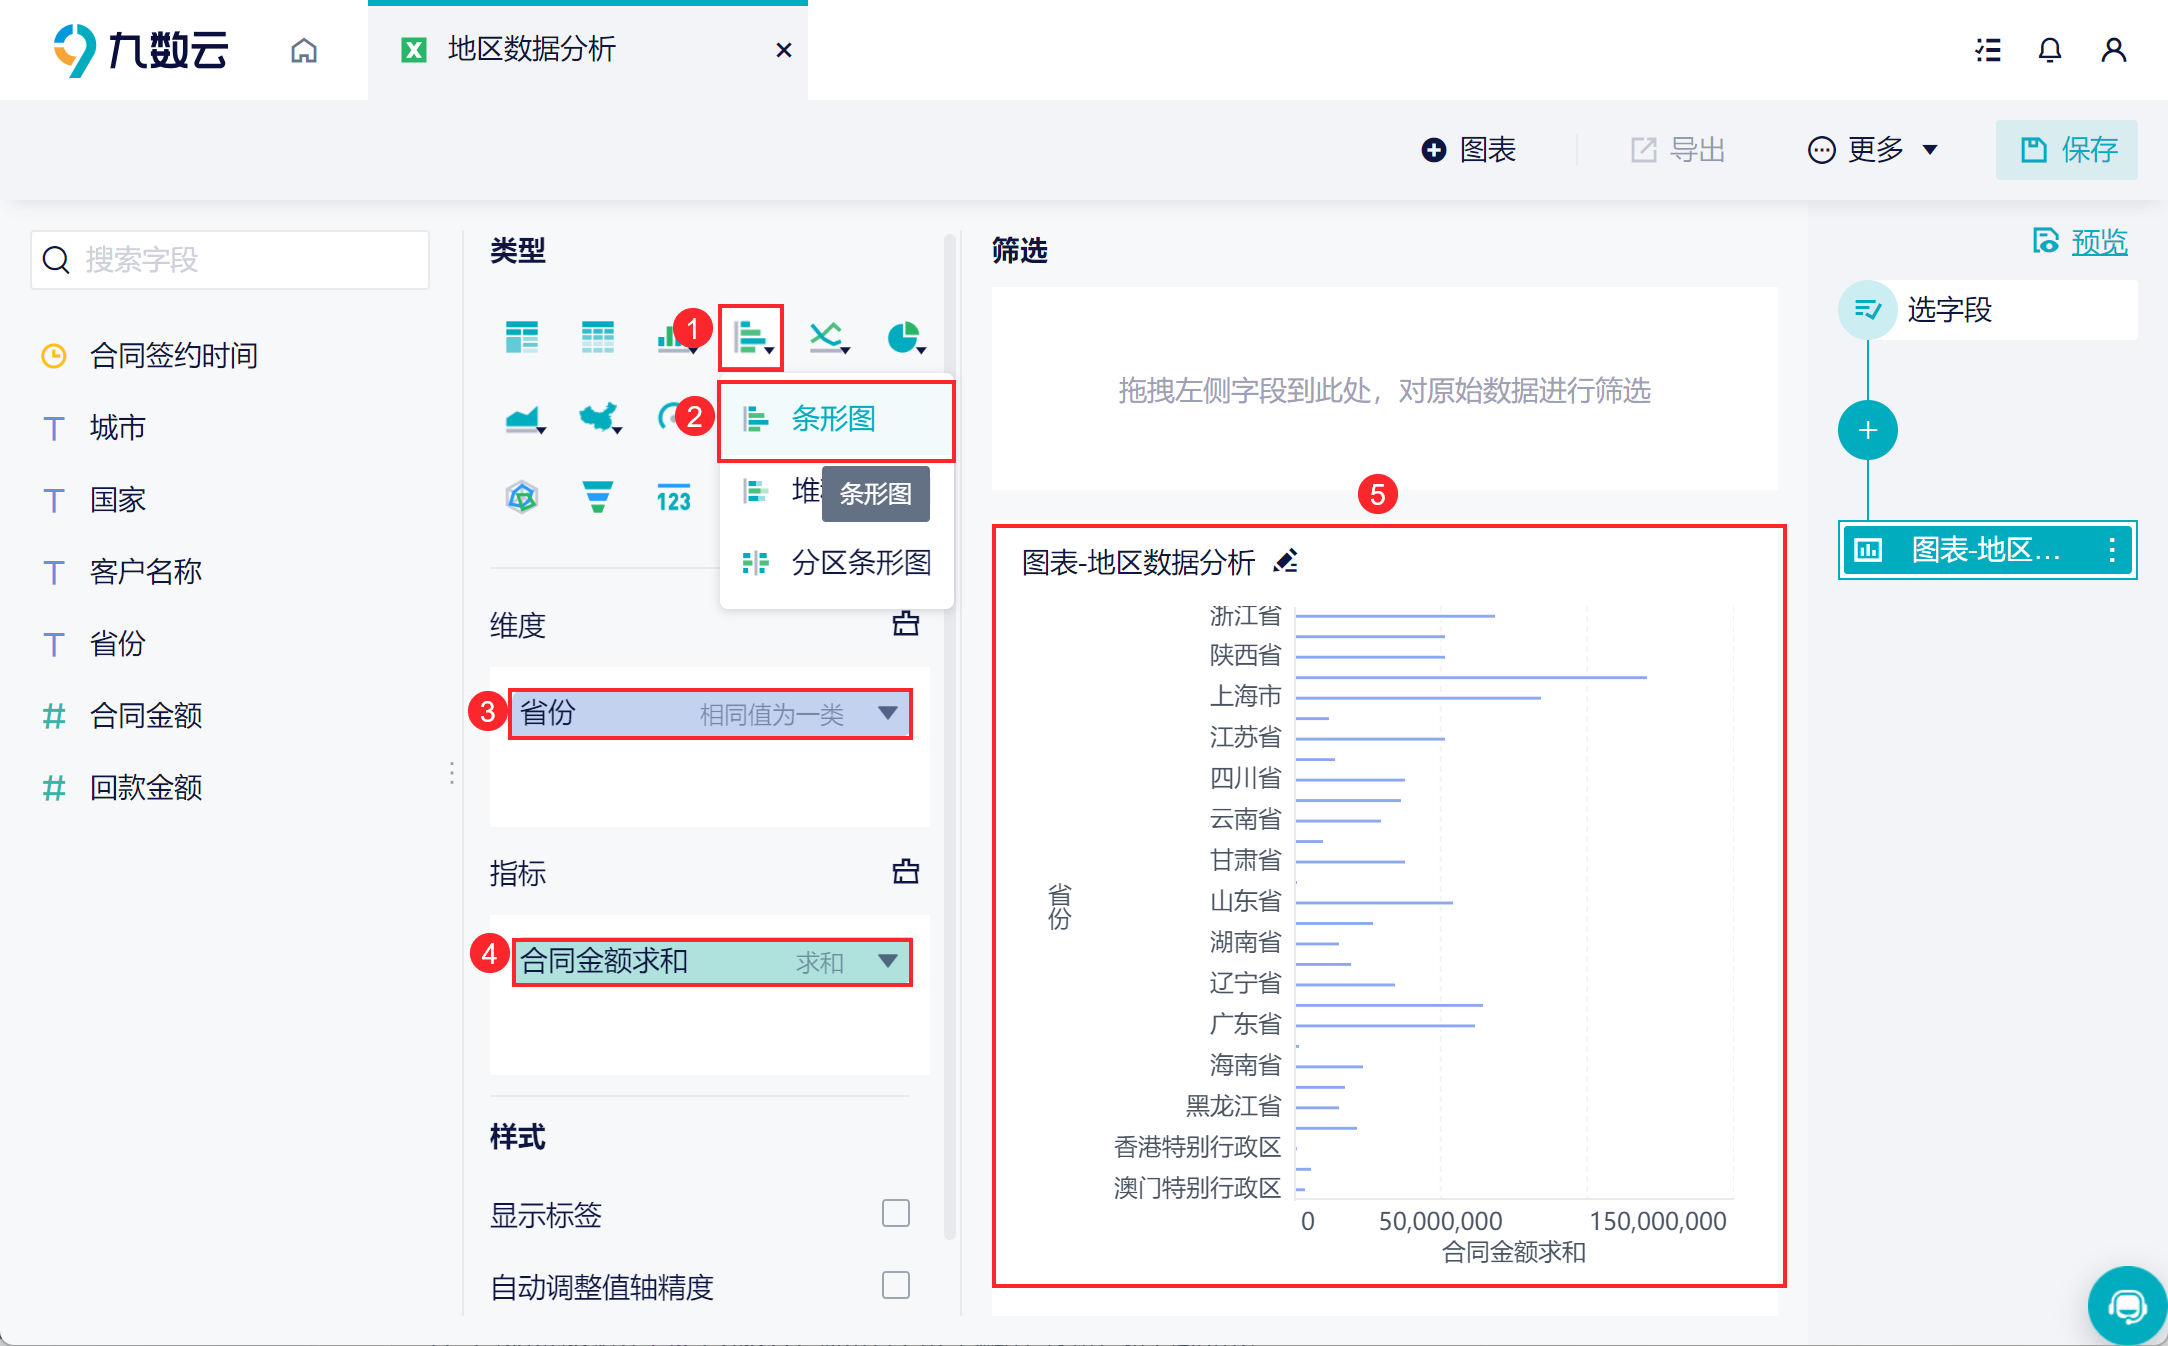
Task: Click the pie chart type icon
Action: (904, 337)
